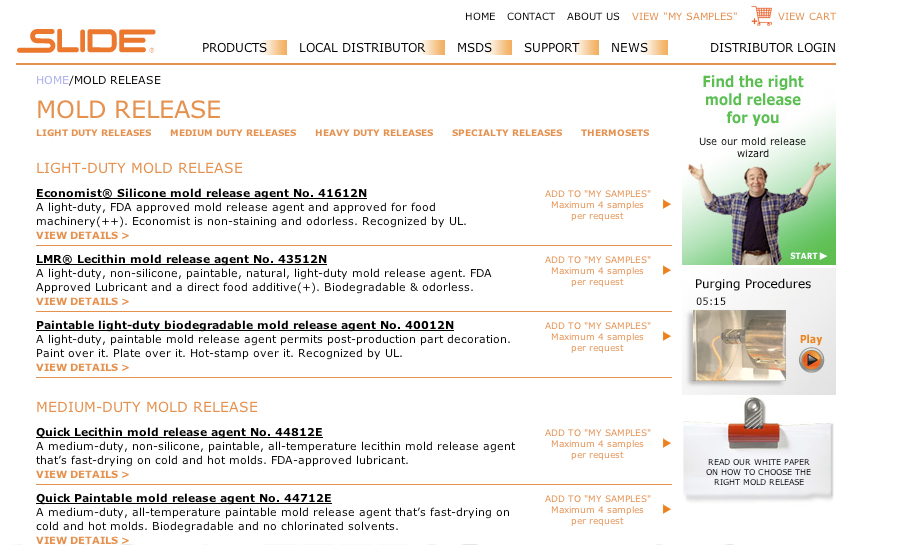Click the arrow beside LMR Lecithin No. 43512N samples
914x545 pixels.
[x=667, y=270]
